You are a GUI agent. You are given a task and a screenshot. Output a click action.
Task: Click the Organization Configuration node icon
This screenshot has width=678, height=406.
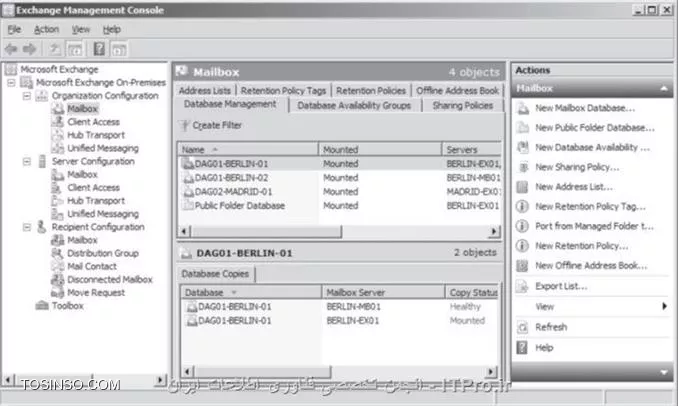(42, 96)
